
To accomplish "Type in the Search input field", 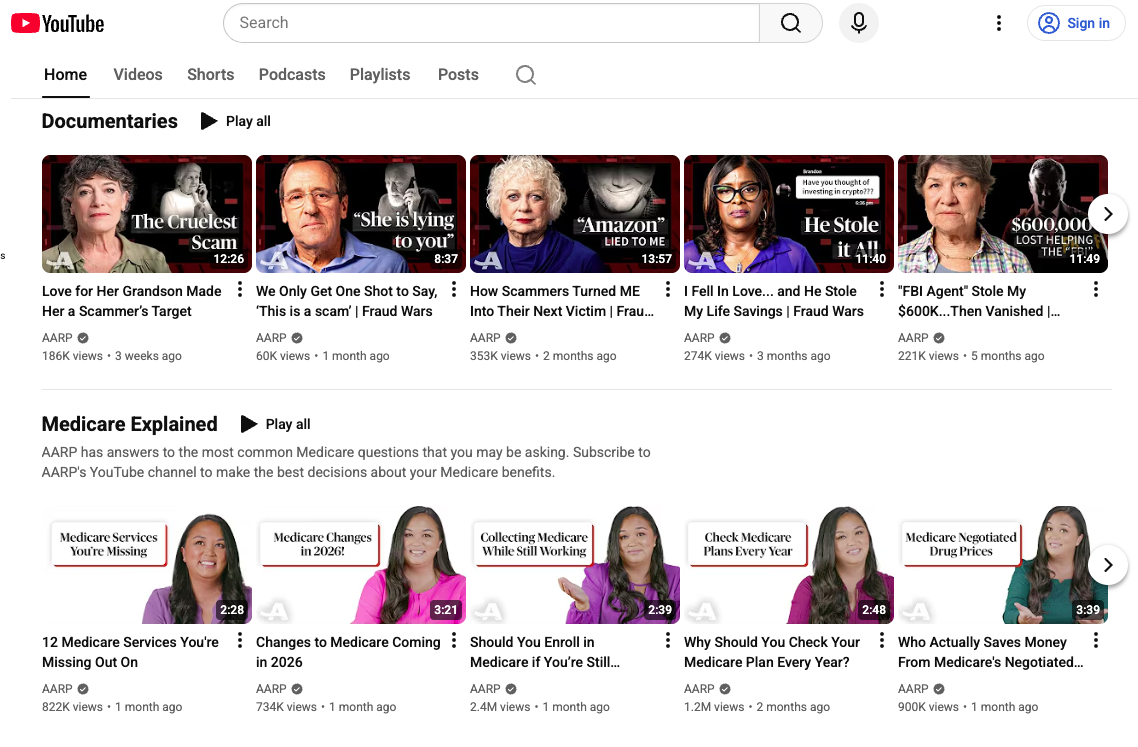I will pyautogui.click(x=490, y=23).
